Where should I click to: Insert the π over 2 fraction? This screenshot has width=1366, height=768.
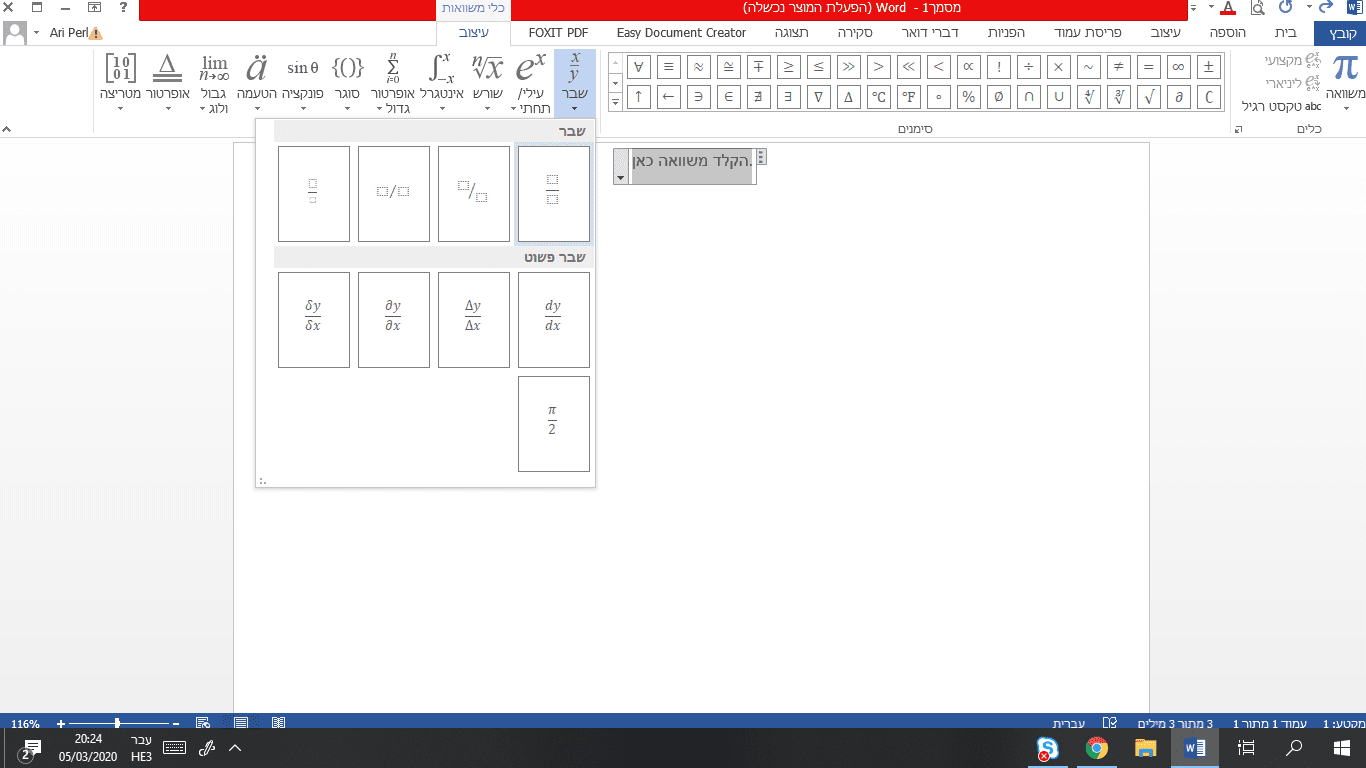(554, 424)
